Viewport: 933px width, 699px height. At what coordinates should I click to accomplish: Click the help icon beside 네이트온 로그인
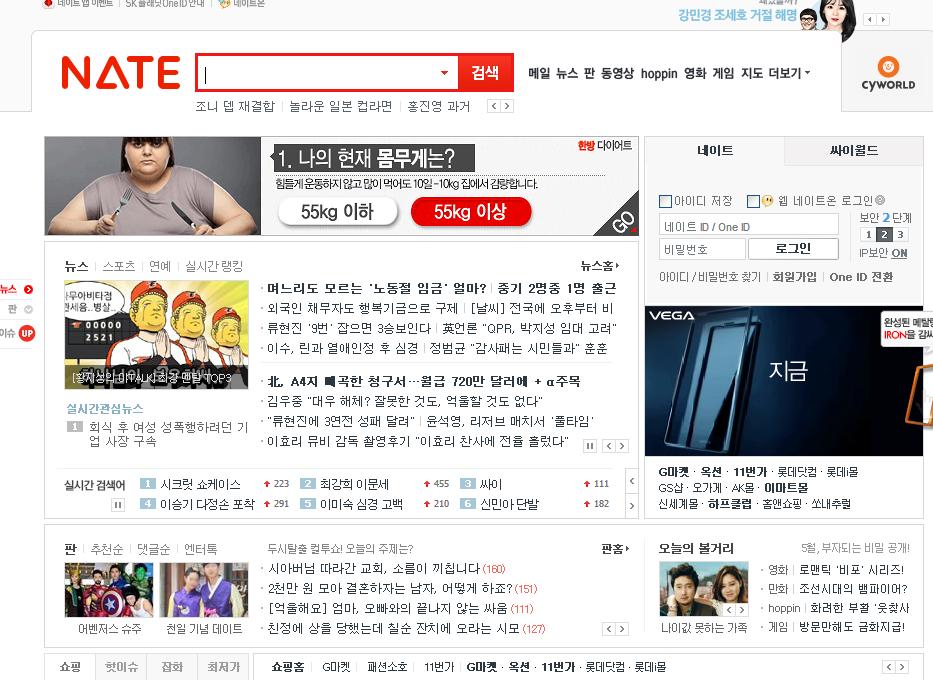[x=880, y=200]
